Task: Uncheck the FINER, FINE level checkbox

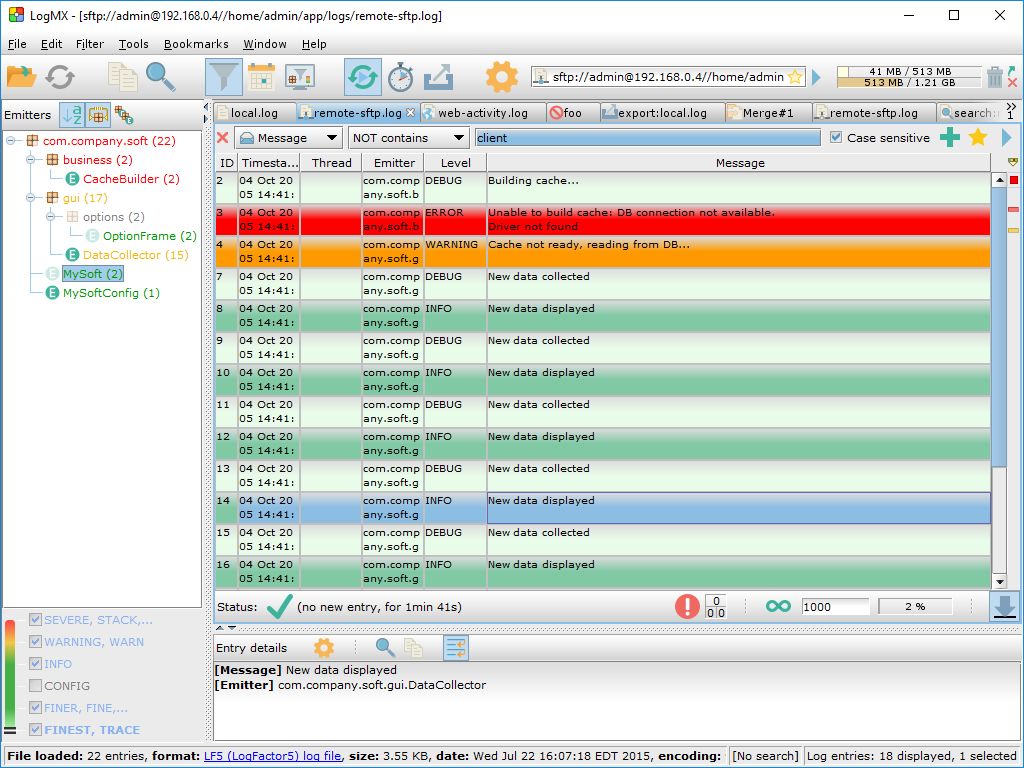Action: [36, 708]
